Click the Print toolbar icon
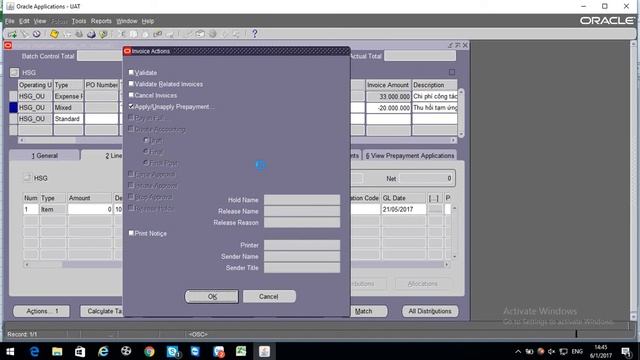Image resolution: width=640 pixels, height=360 pixels. (91, 34)
